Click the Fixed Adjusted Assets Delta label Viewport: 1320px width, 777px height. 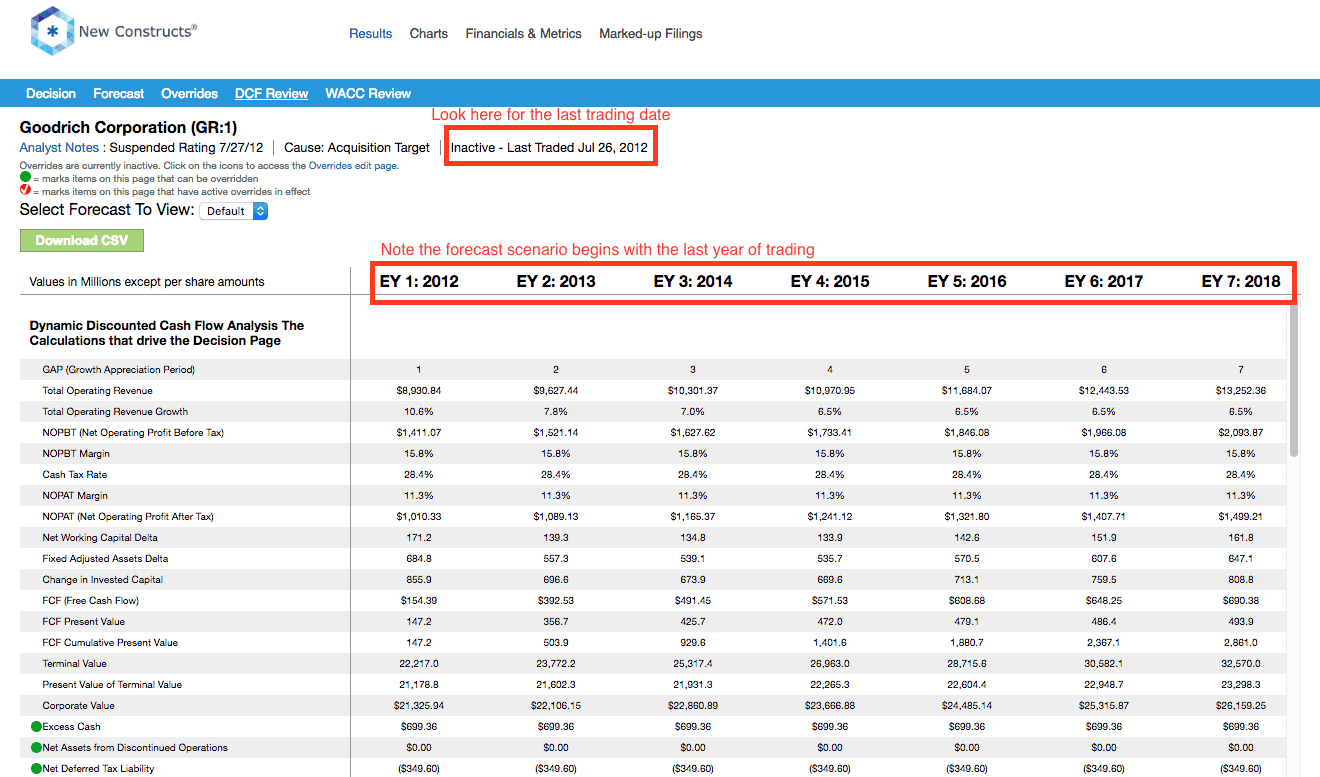click(x=105, y=559)
